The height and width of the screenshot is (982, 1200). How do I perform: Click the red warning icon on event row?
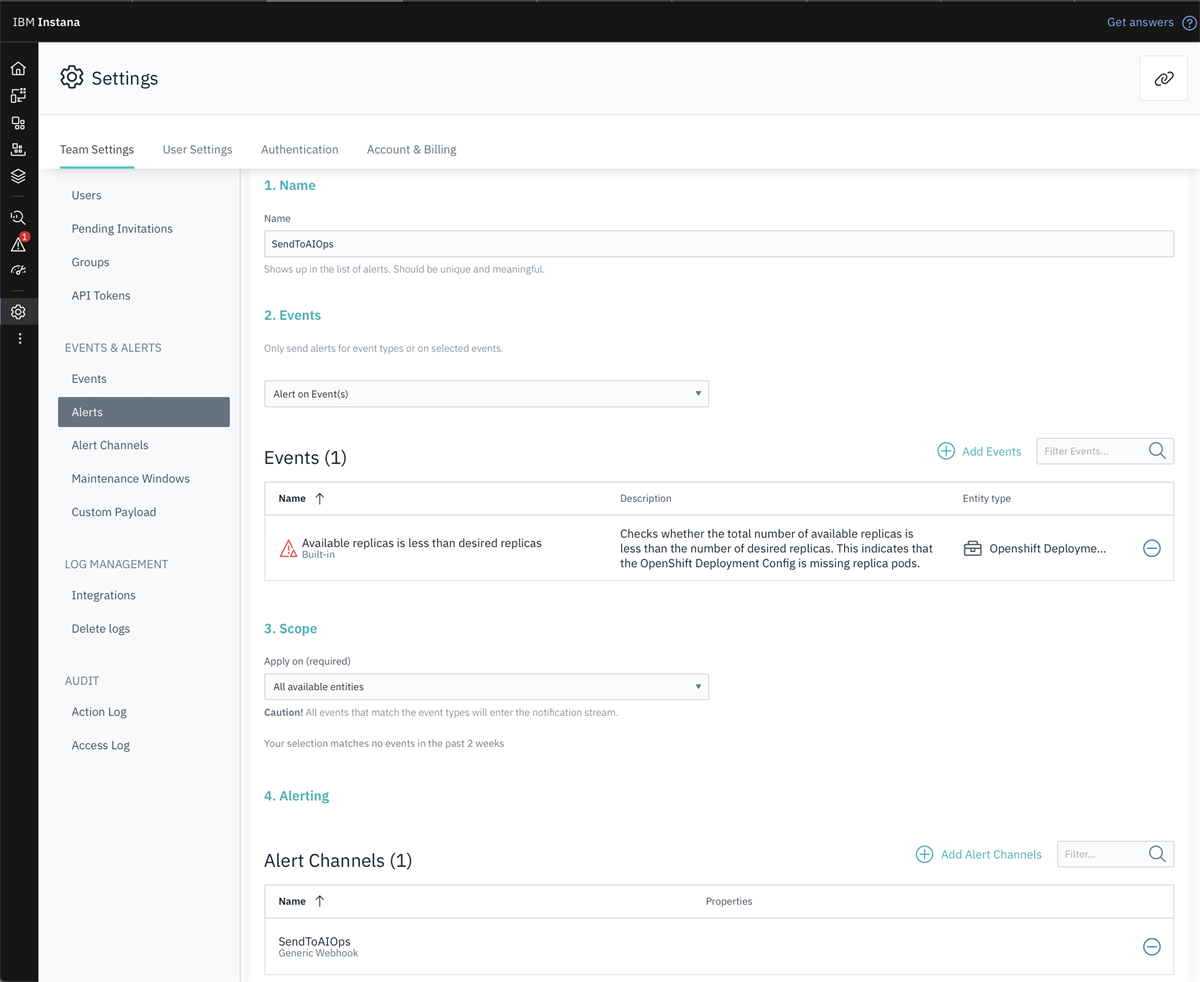pos(288,548)
